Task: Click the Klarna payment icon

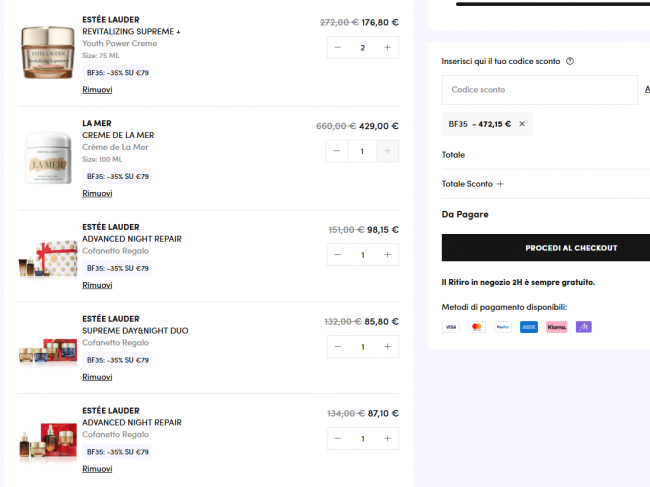Action: tap(556, 327)
